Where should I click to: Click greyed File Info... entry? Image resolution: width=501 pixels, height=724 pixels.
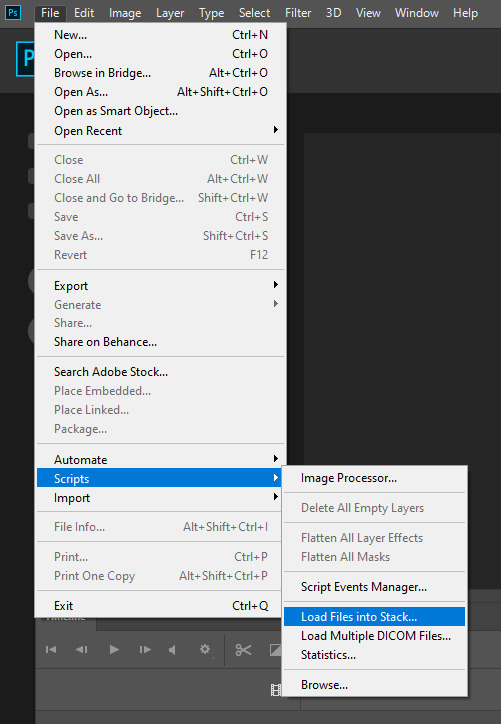point(160,526)
